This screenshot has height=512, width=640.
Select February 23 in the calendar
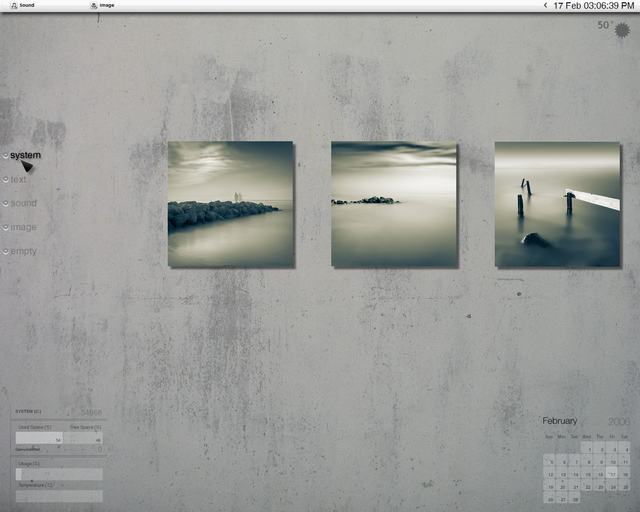point(599,485)
